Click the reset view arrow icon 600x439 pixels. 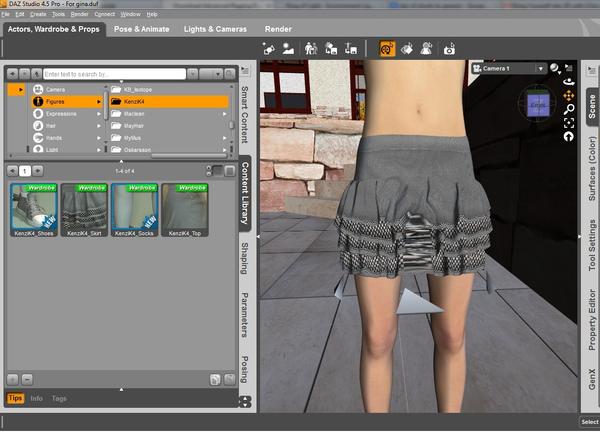click(569, 136)
